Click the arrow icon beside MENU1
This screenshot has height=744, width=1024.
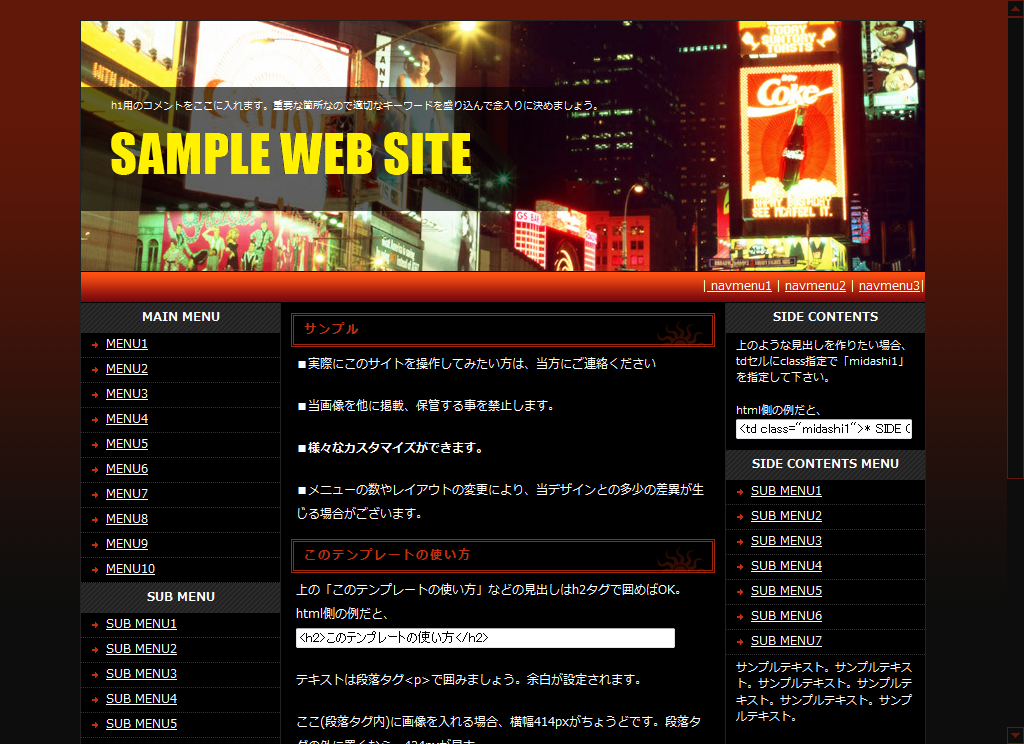coord(95,345)
